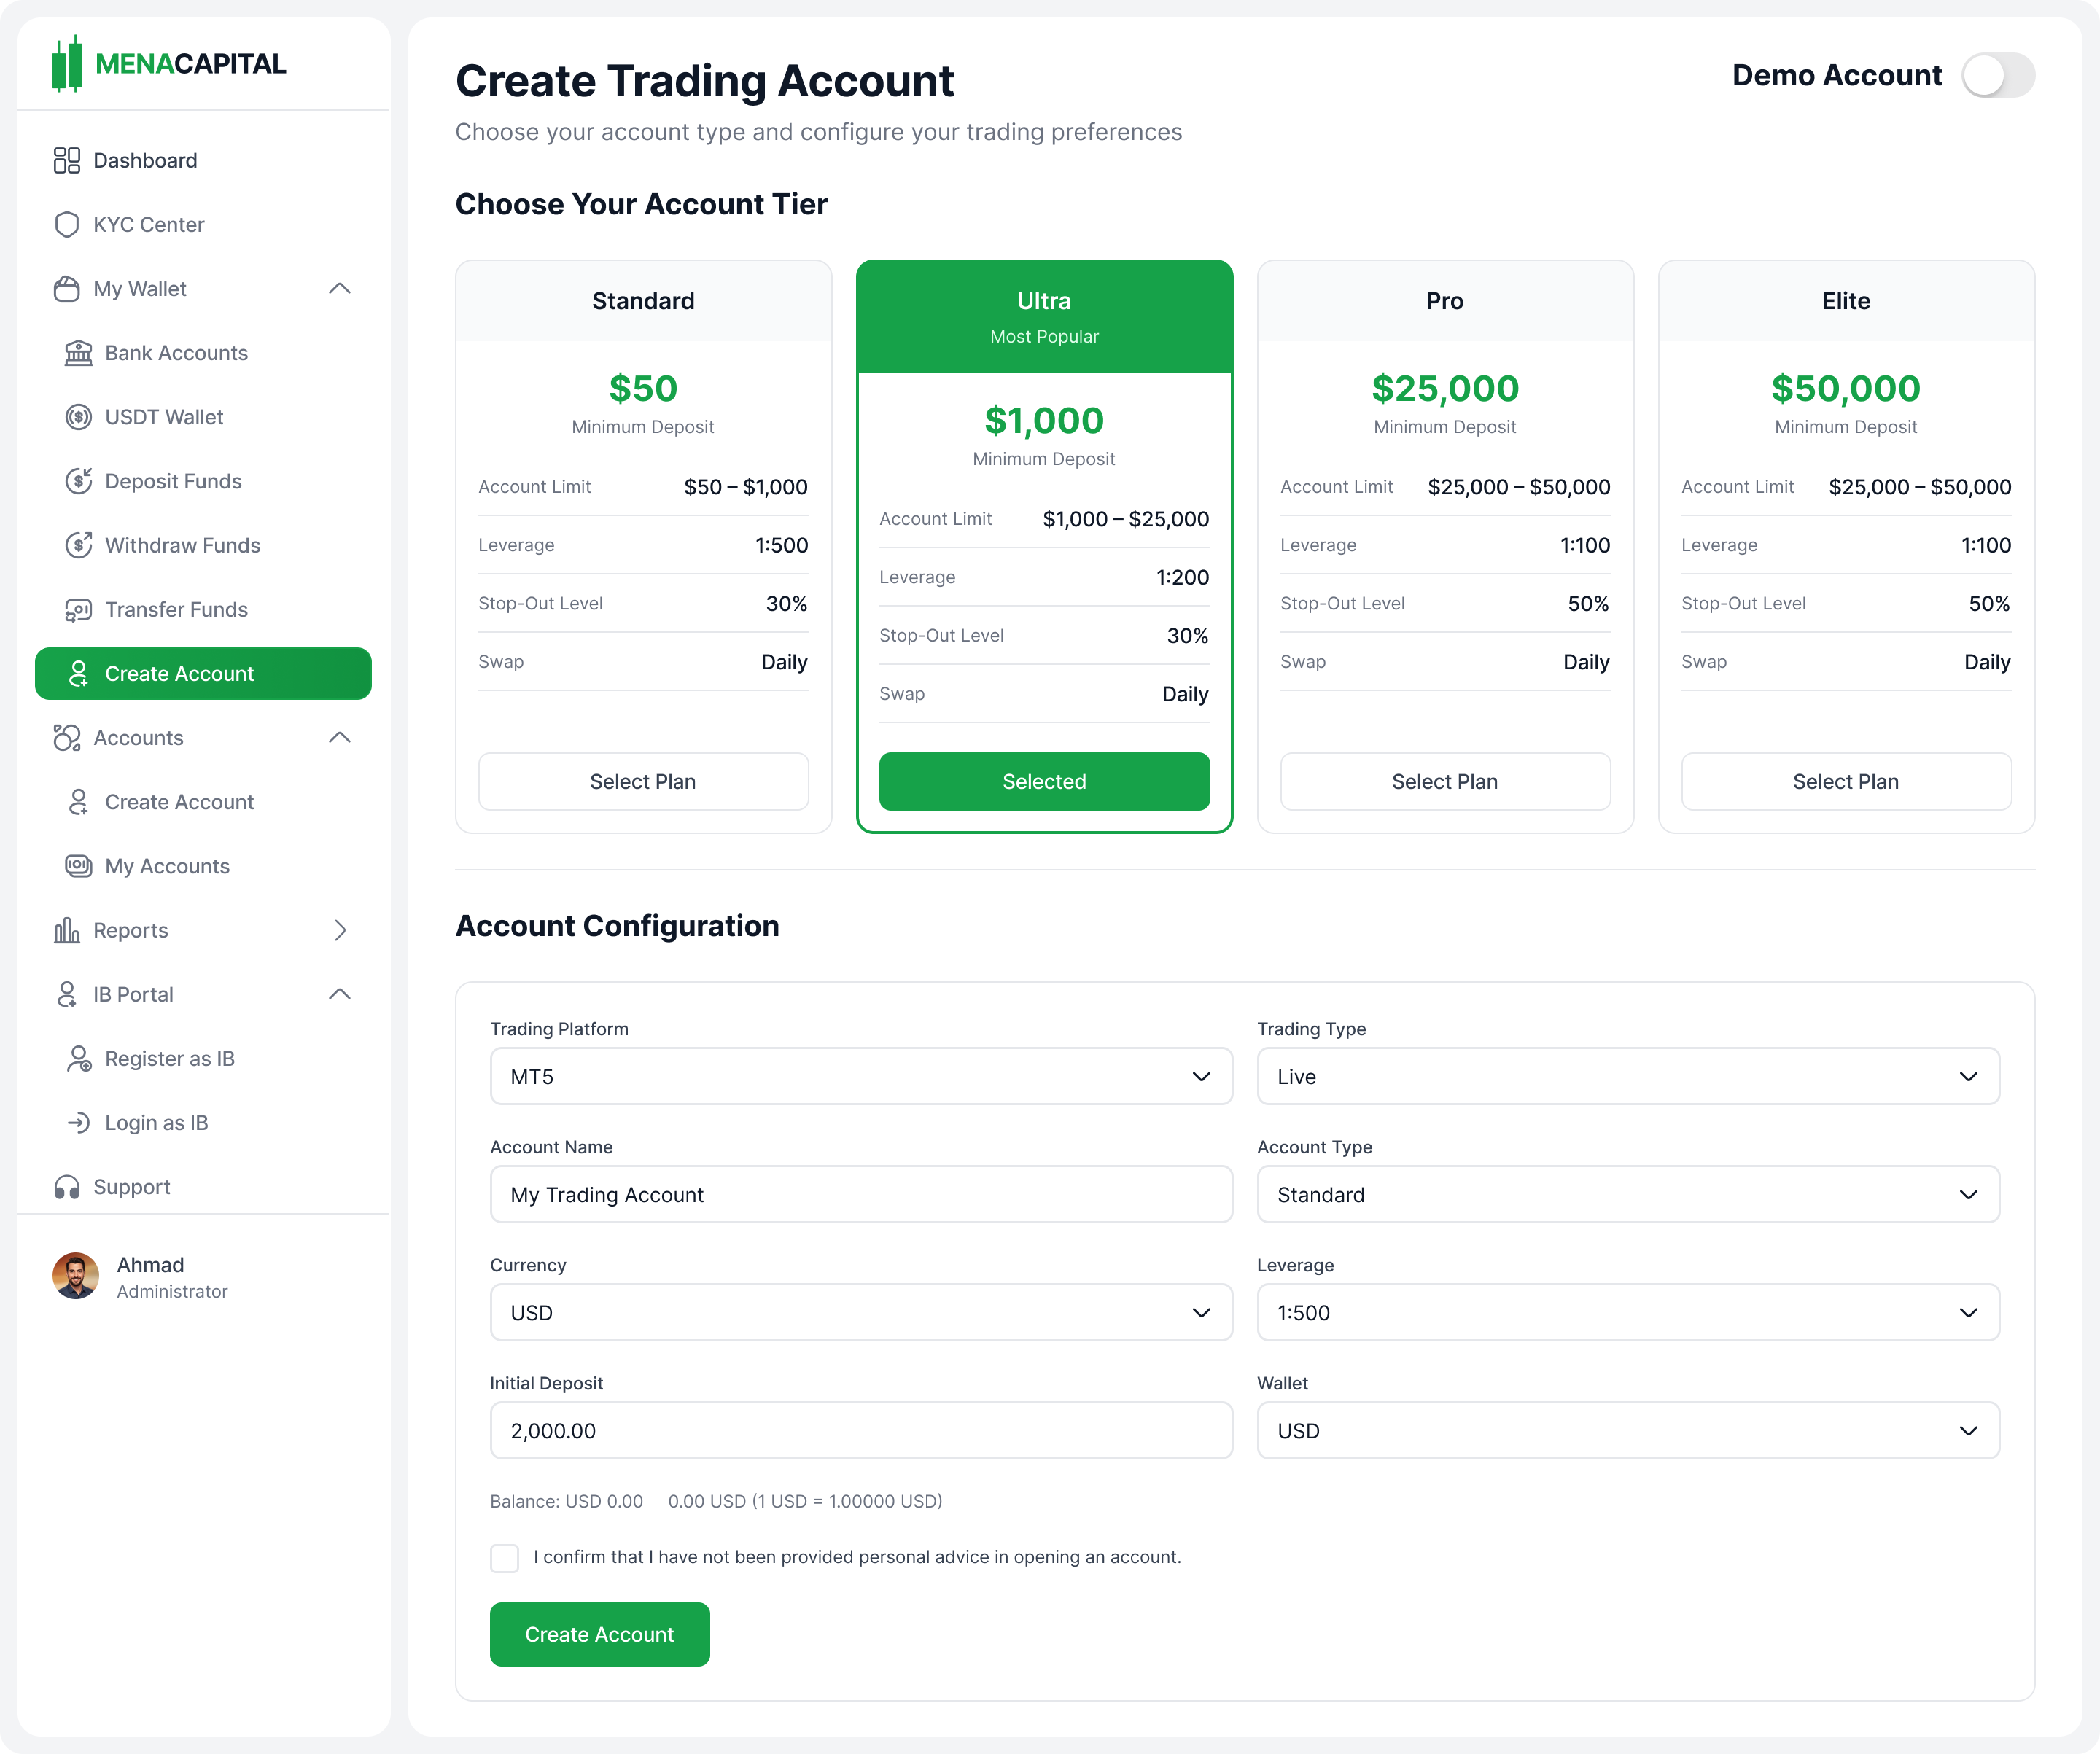Expand the Reports section chevron
The width and height of the screenshot is (2100, 1754).
click(340, 930)
